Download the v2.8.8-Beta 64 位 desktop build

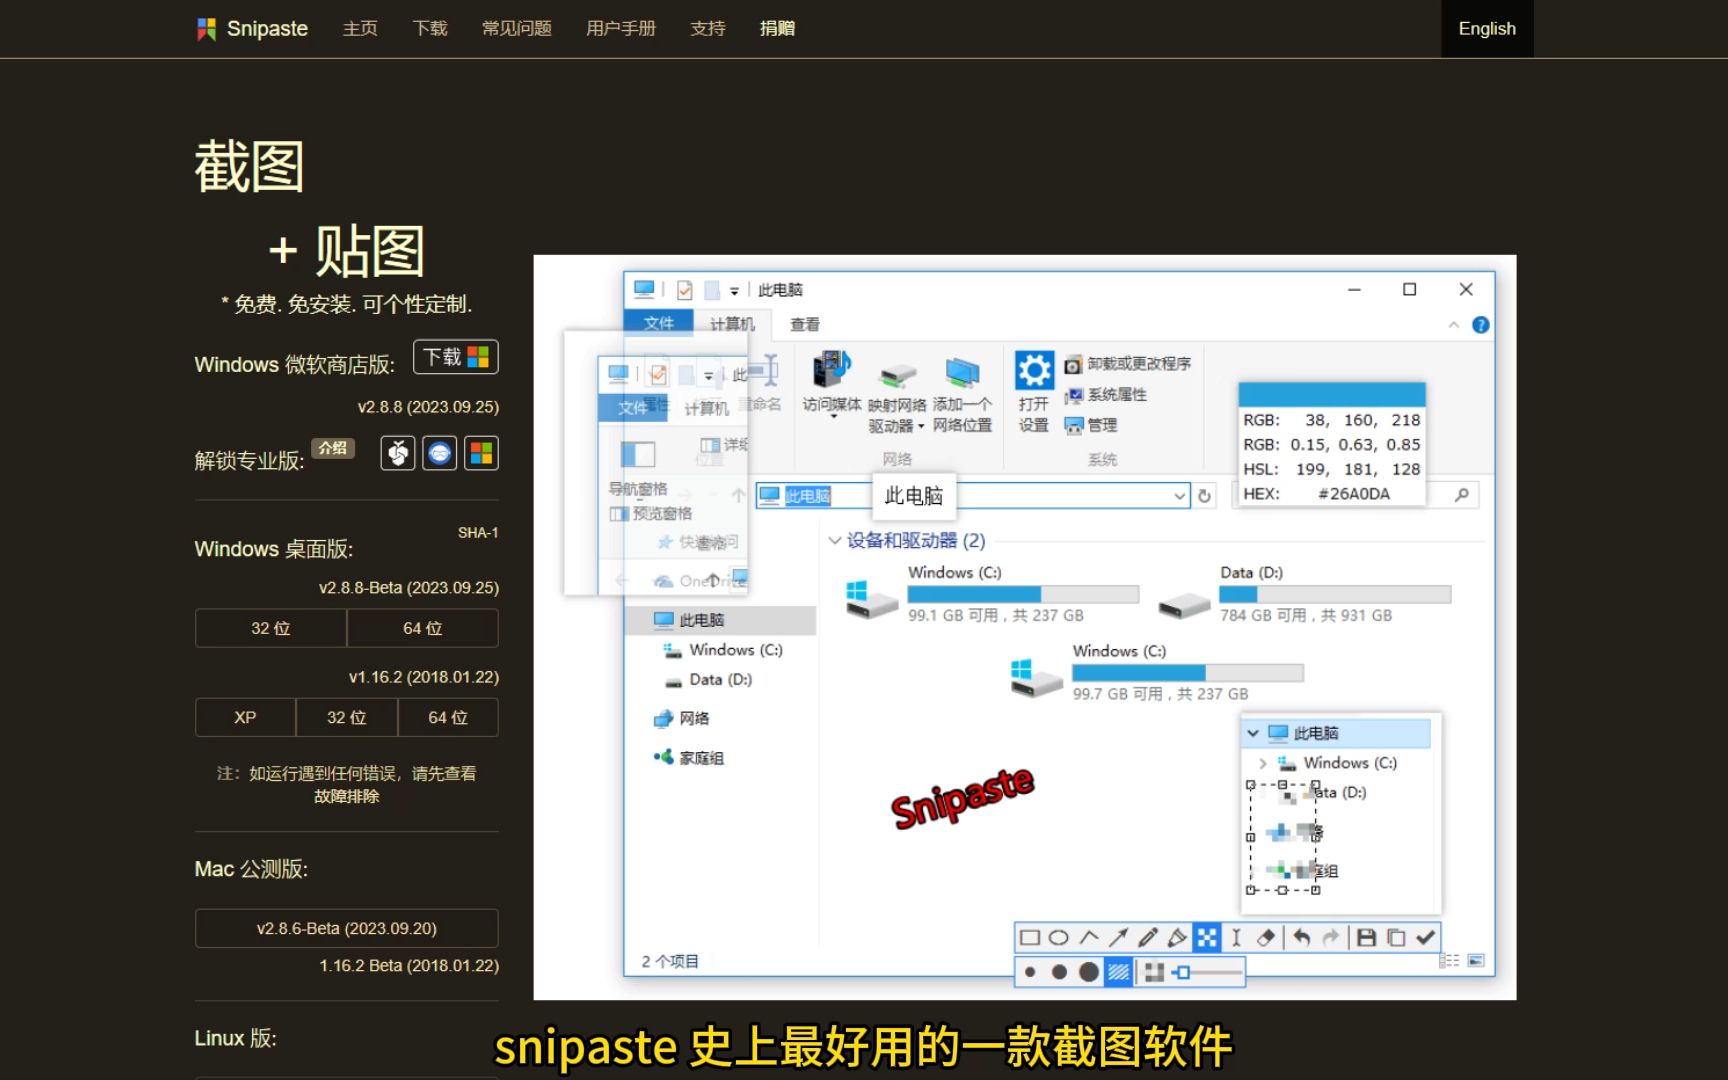(423, 628)
